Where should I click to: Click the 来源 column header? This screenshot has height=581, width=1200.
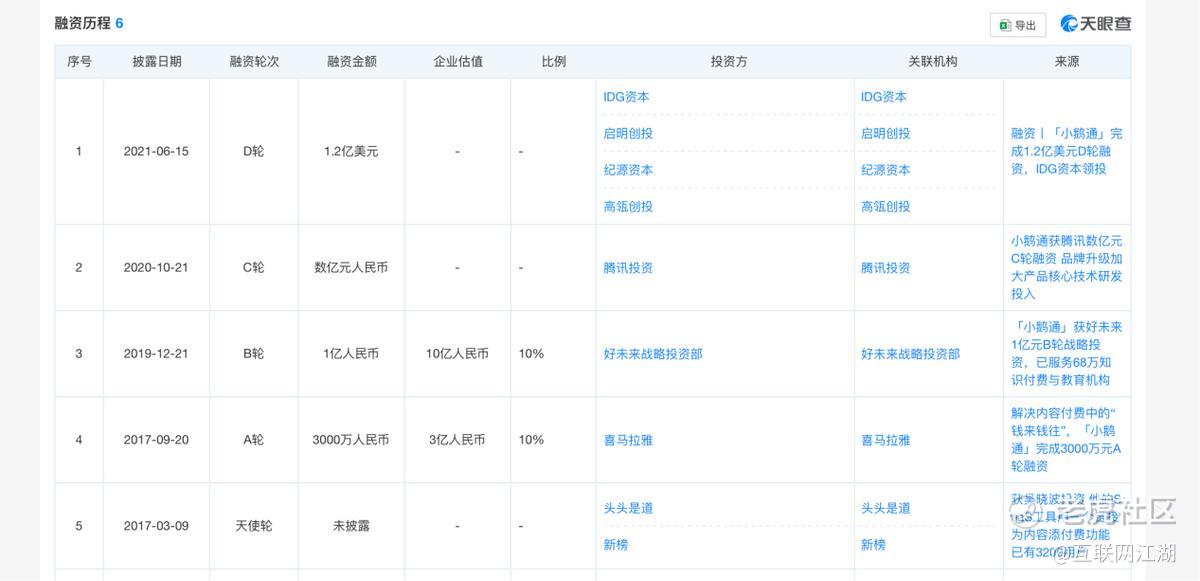[x=1067, y=61]
